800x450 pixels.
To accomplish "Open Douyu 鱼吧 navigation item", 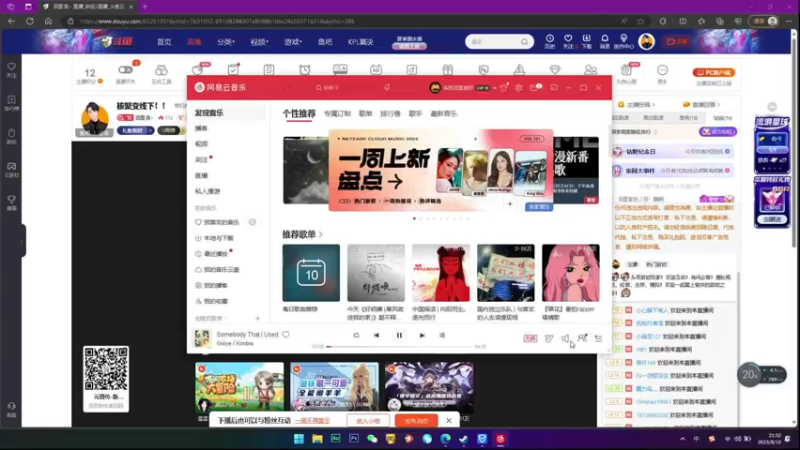I will click(325, 42).
